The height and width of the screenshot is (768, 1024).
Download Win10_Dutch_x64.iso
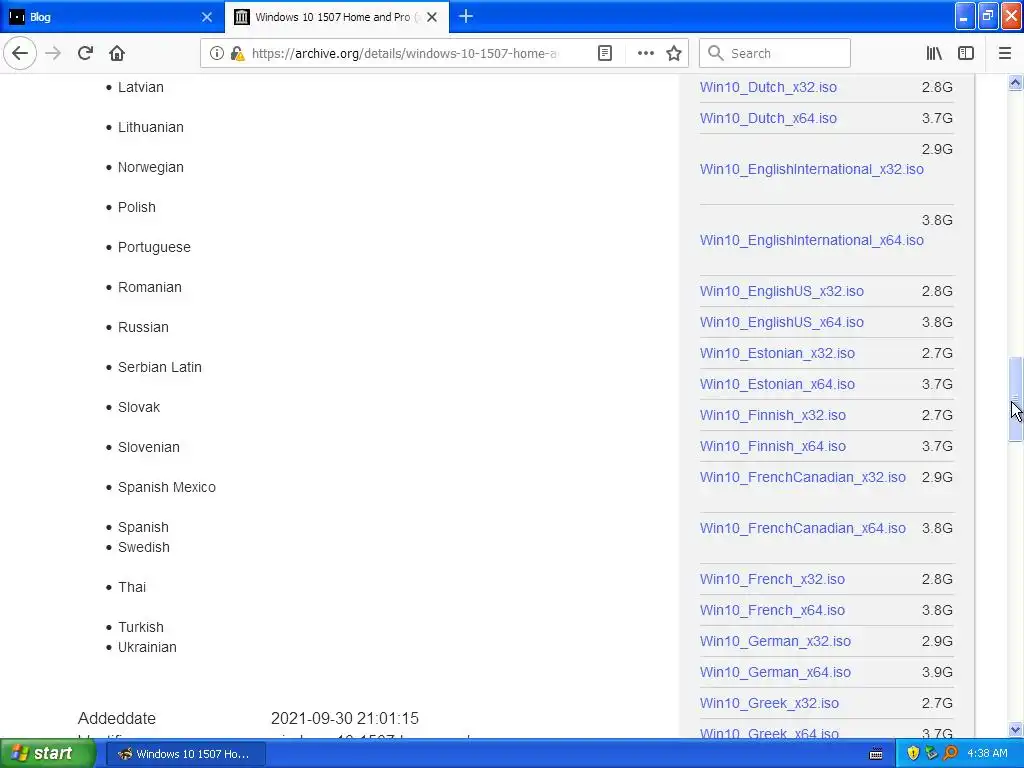[x=768, y=118]
